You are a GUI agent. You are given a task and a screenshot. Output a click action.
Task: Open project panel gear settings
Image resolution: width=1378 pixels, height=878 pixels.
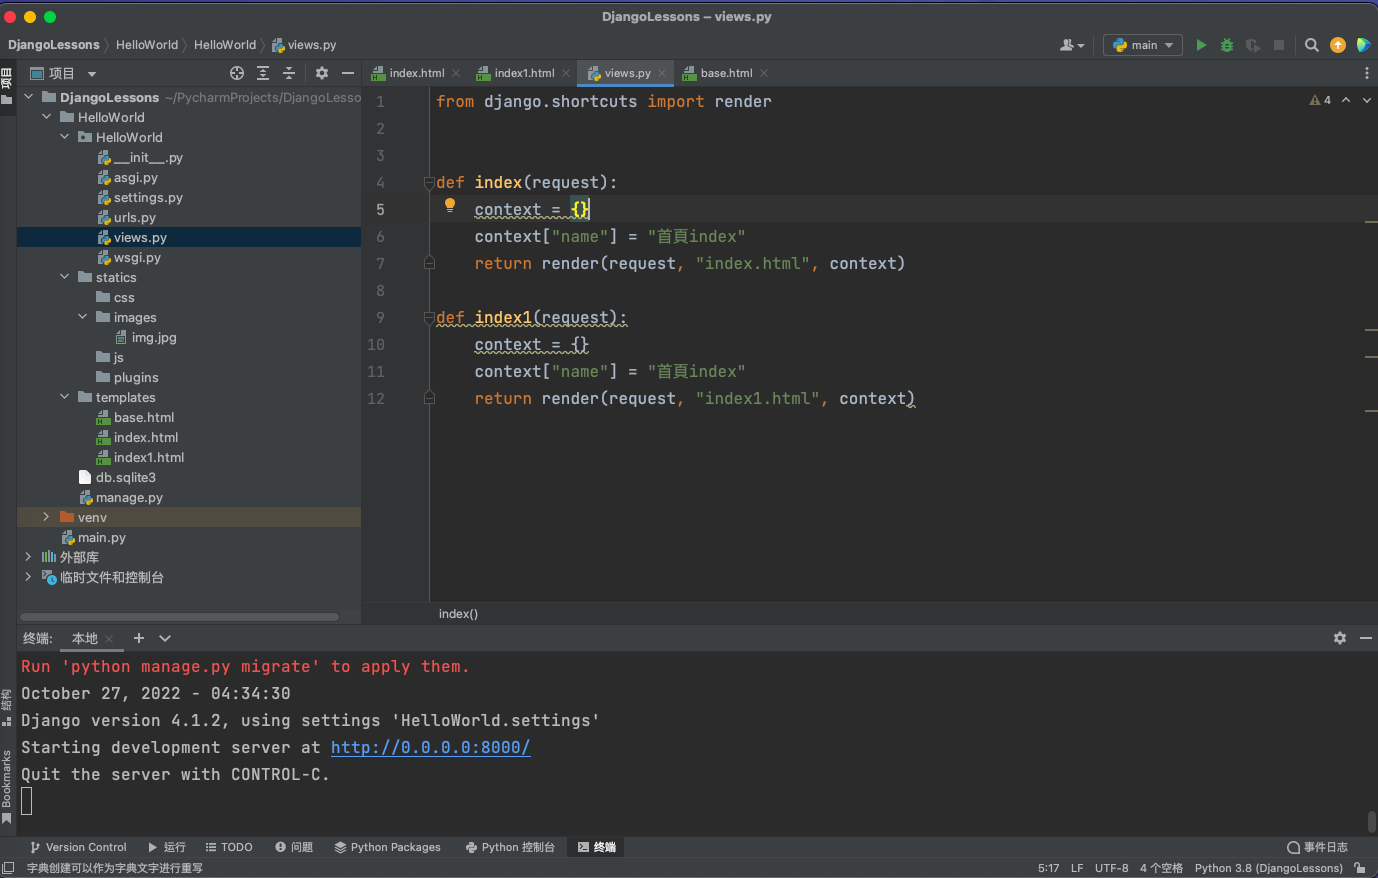pos(321,73)
